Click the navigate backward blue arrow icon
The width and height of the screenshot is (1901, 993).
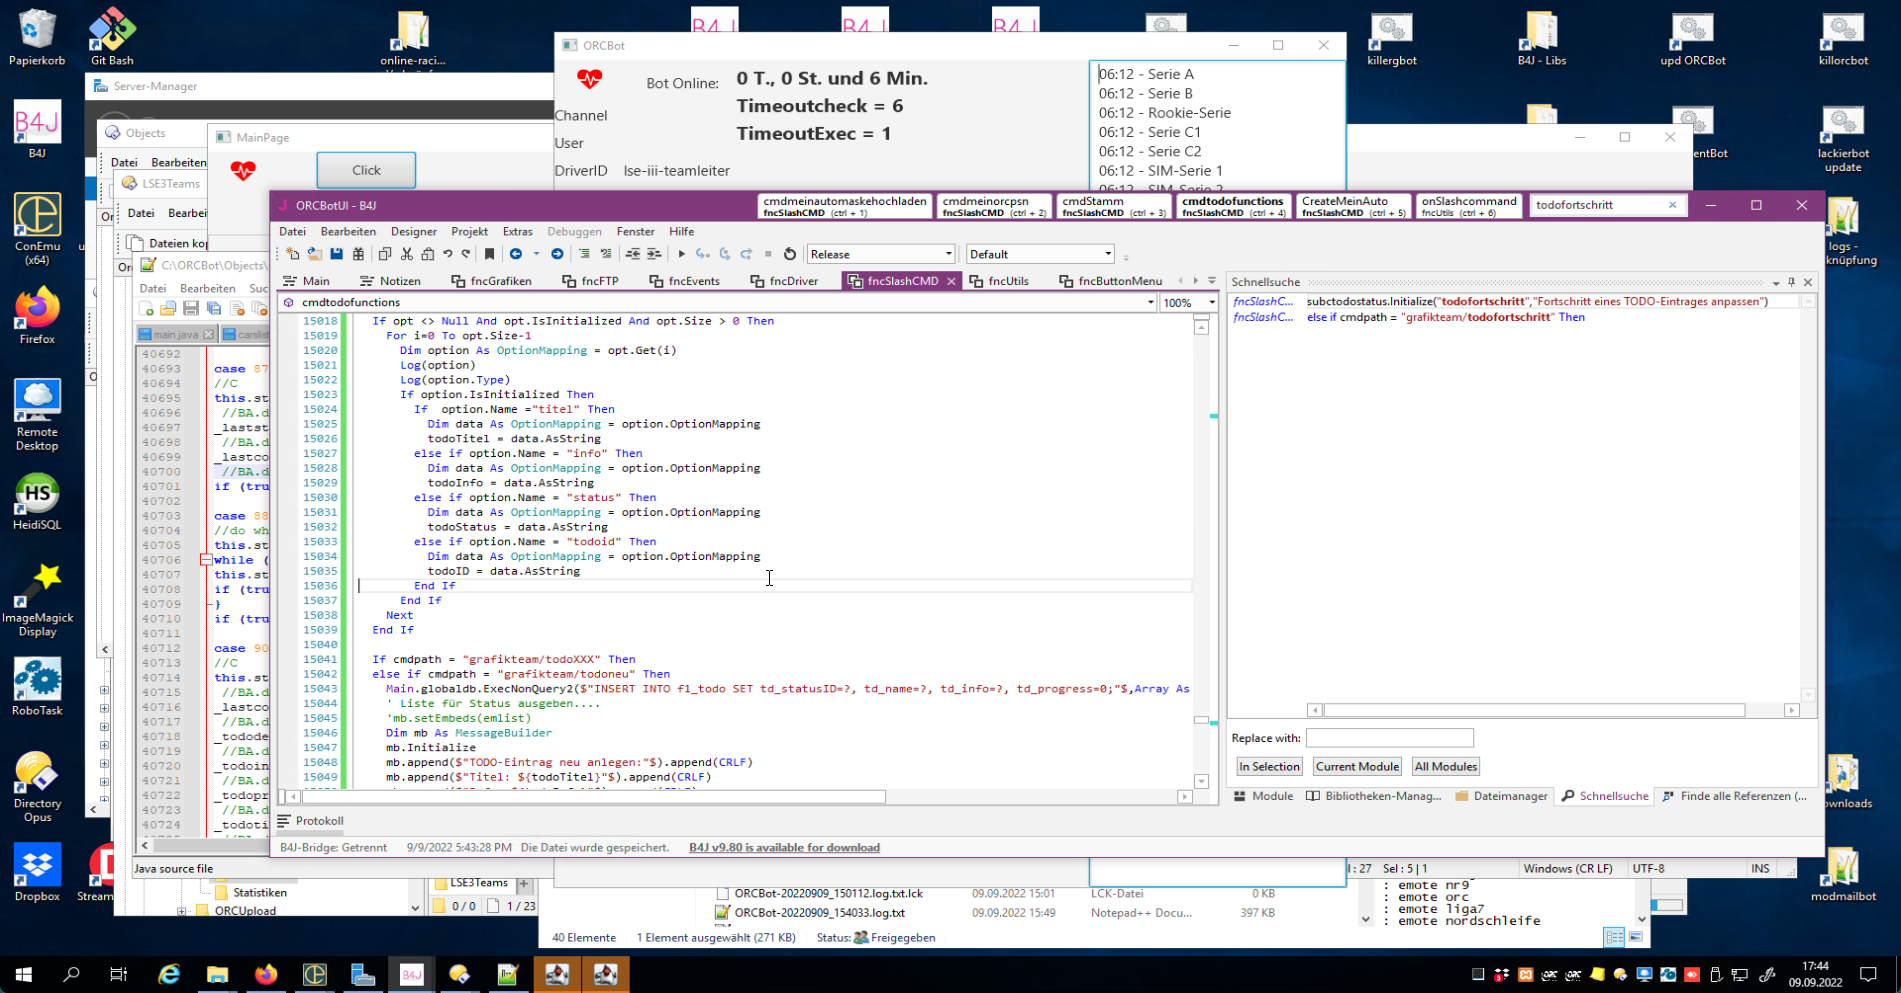(516, 254)
